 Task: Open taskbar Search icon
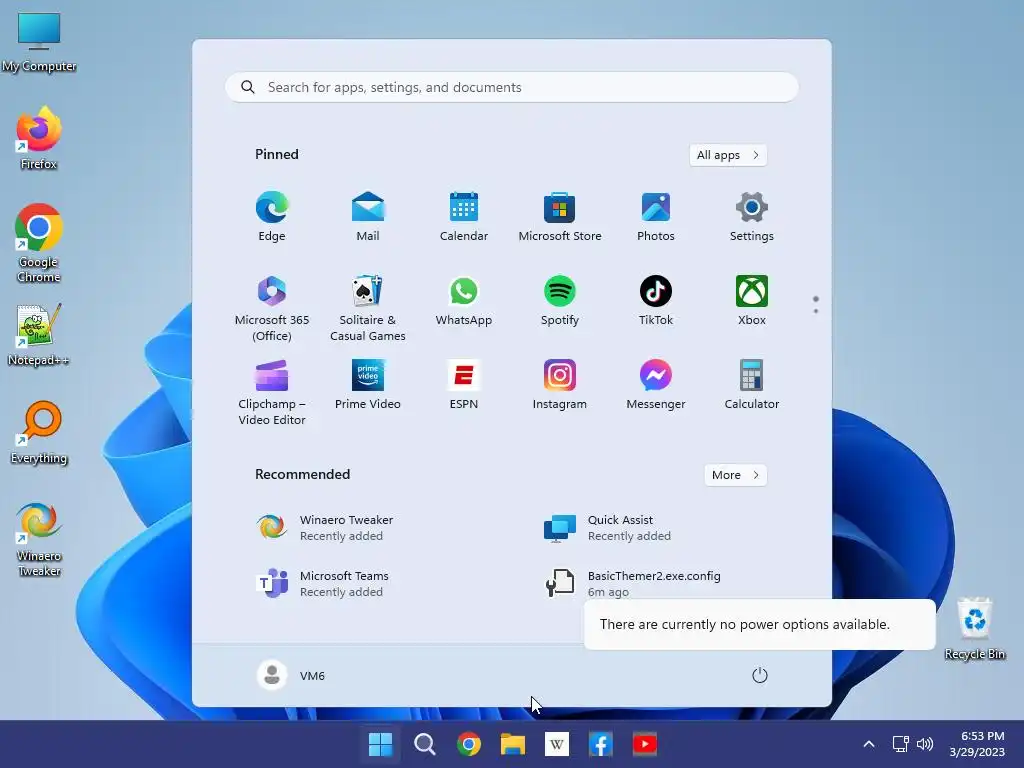[424, 744]
